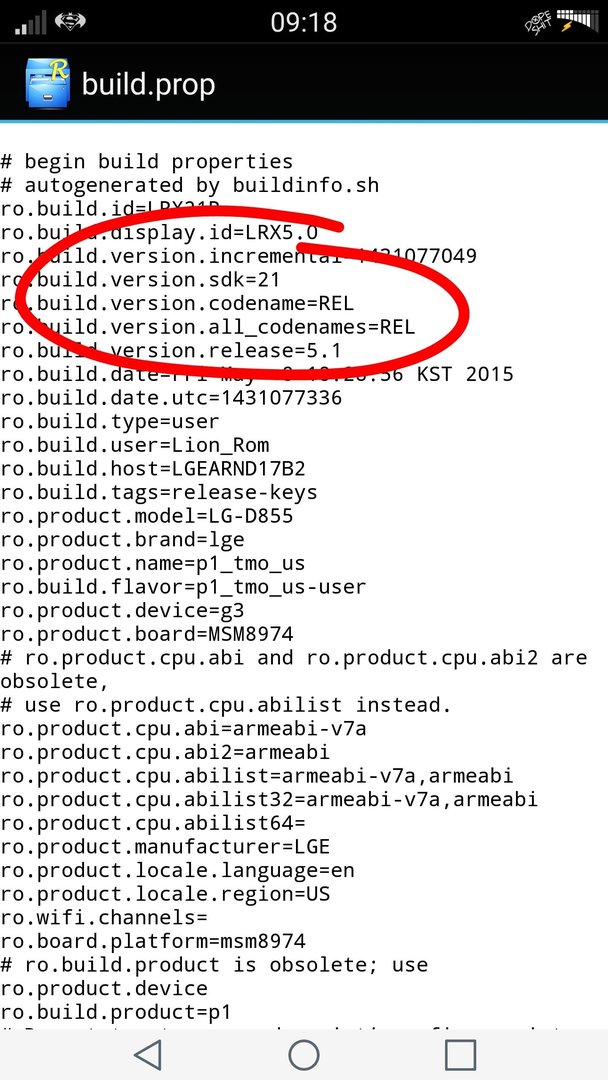Place cursor on ro.build.version.release=5.1 line
This screenshot has width=608, height=1080.
[171, 351]
